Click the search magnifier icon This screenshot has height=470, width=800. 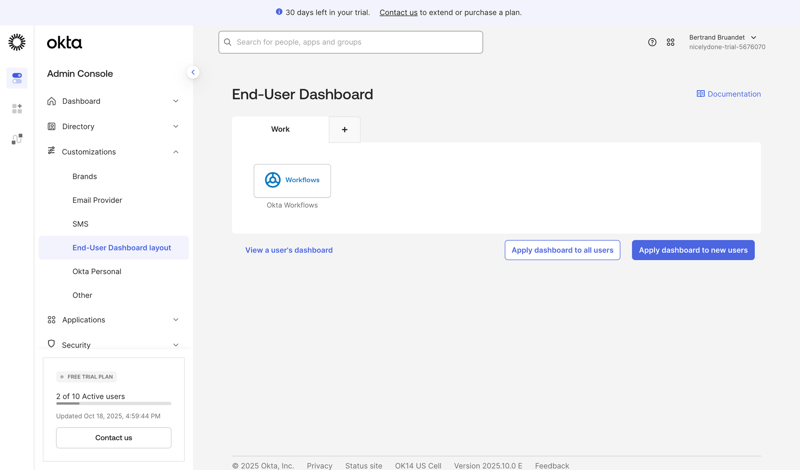pos(228,42)
